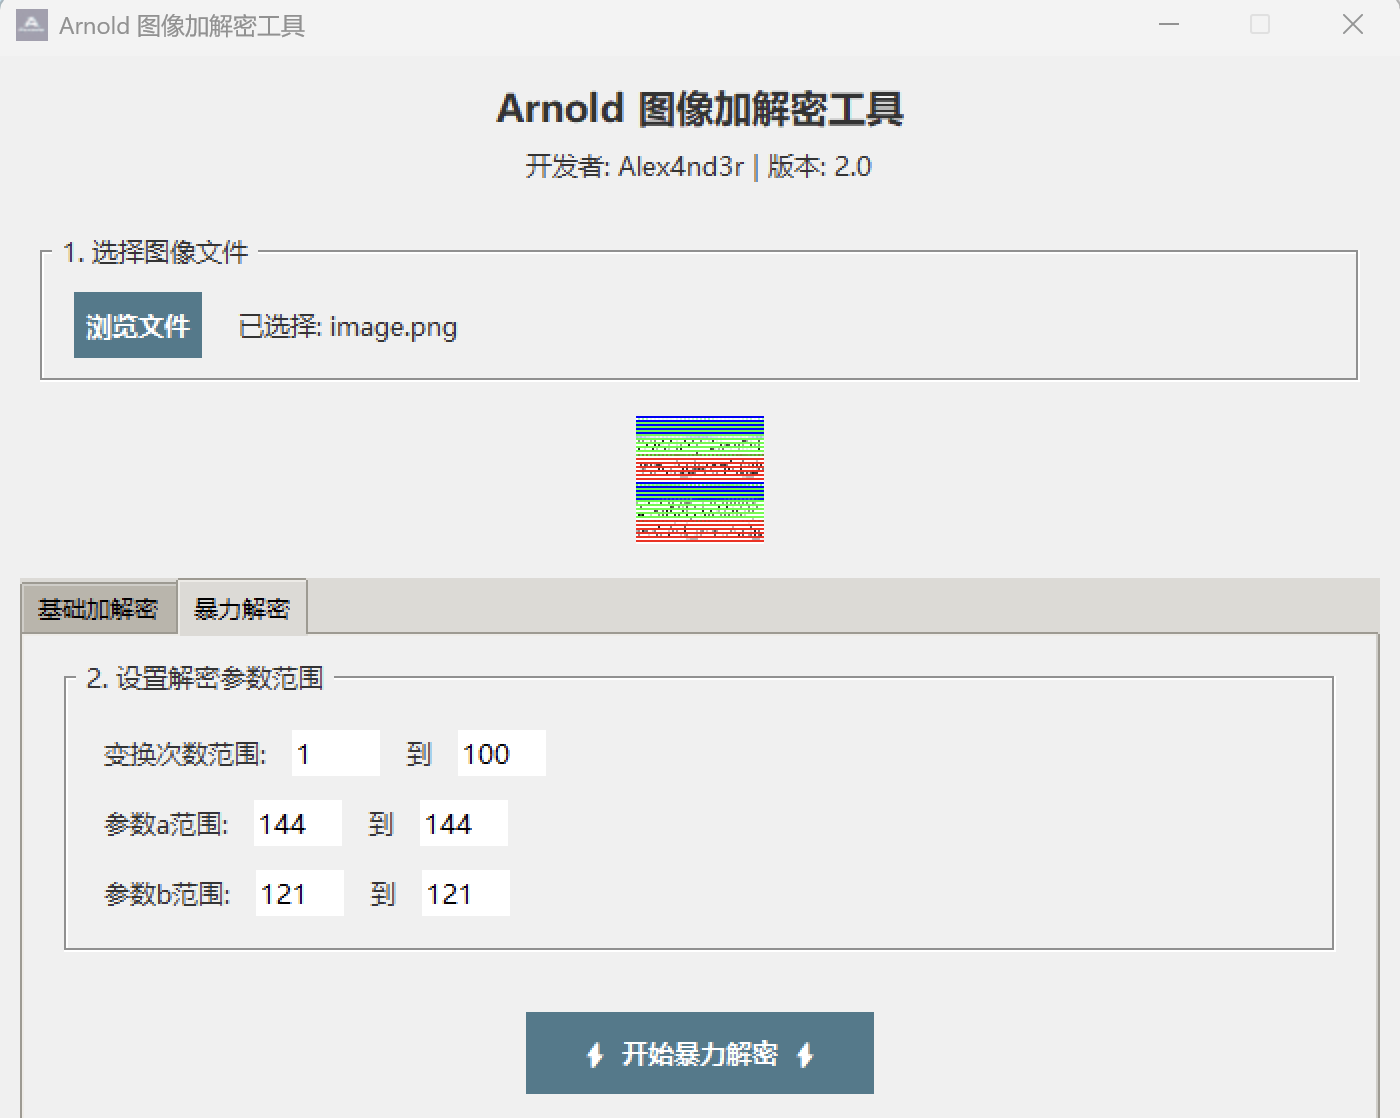Screen dimensions: 1400x1118
Task: Click the transform count minimum field showing 1
Action: (x=336, y=753)
